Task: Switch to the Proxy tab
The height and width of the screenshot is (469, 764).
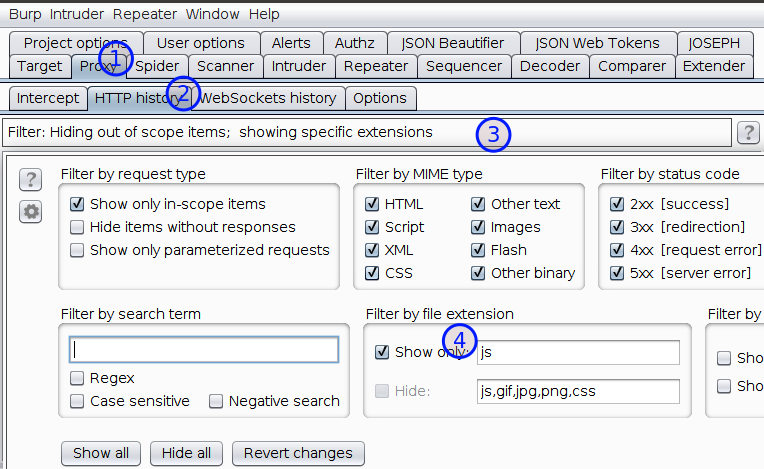Action: click(x=98, y=66)
